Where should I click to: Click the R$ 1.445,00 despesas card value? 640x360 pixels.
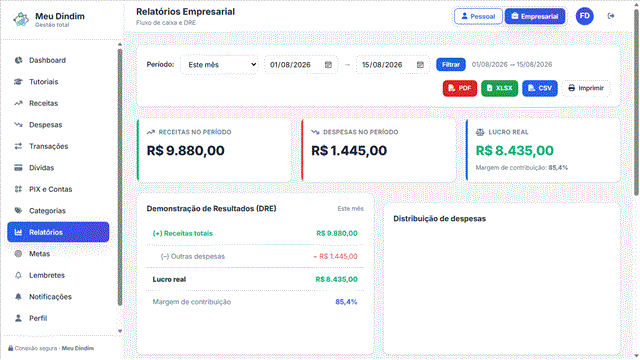tap(349, 151)
